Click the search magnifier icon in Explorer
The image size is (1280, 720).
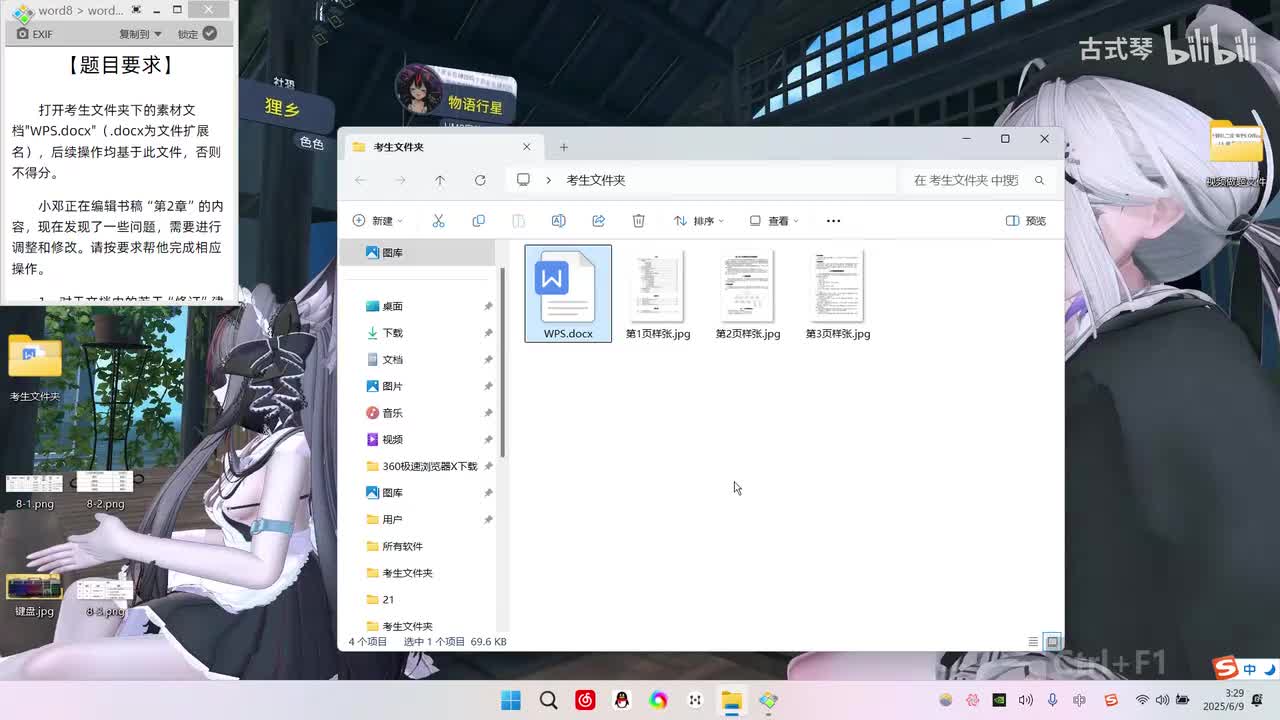click(x=1039, y=180)
